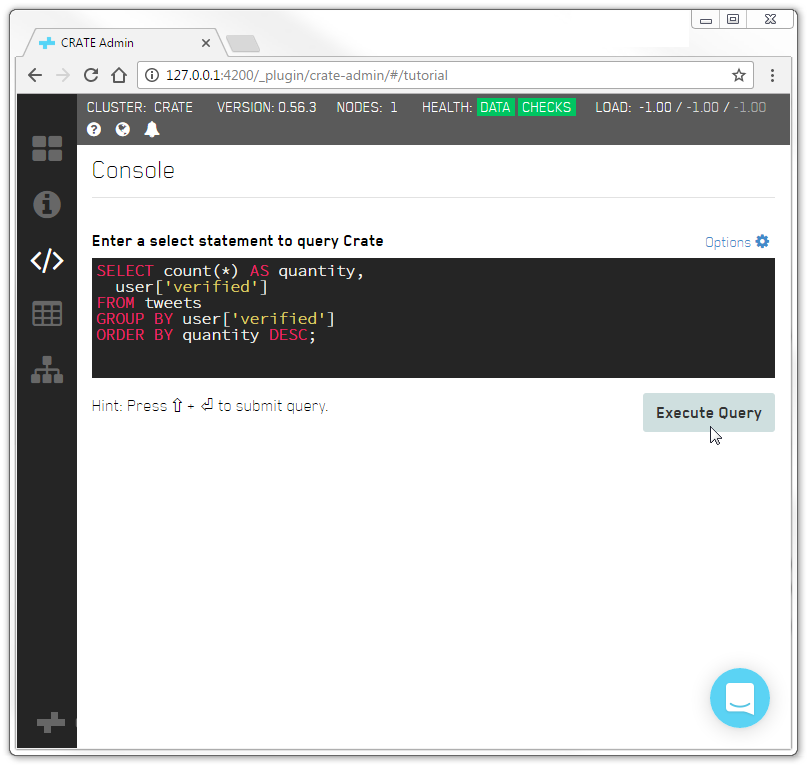This screenshot has width=807, height=766.
Task: Click the submit query hint text
Action: (x=210, y=406)
